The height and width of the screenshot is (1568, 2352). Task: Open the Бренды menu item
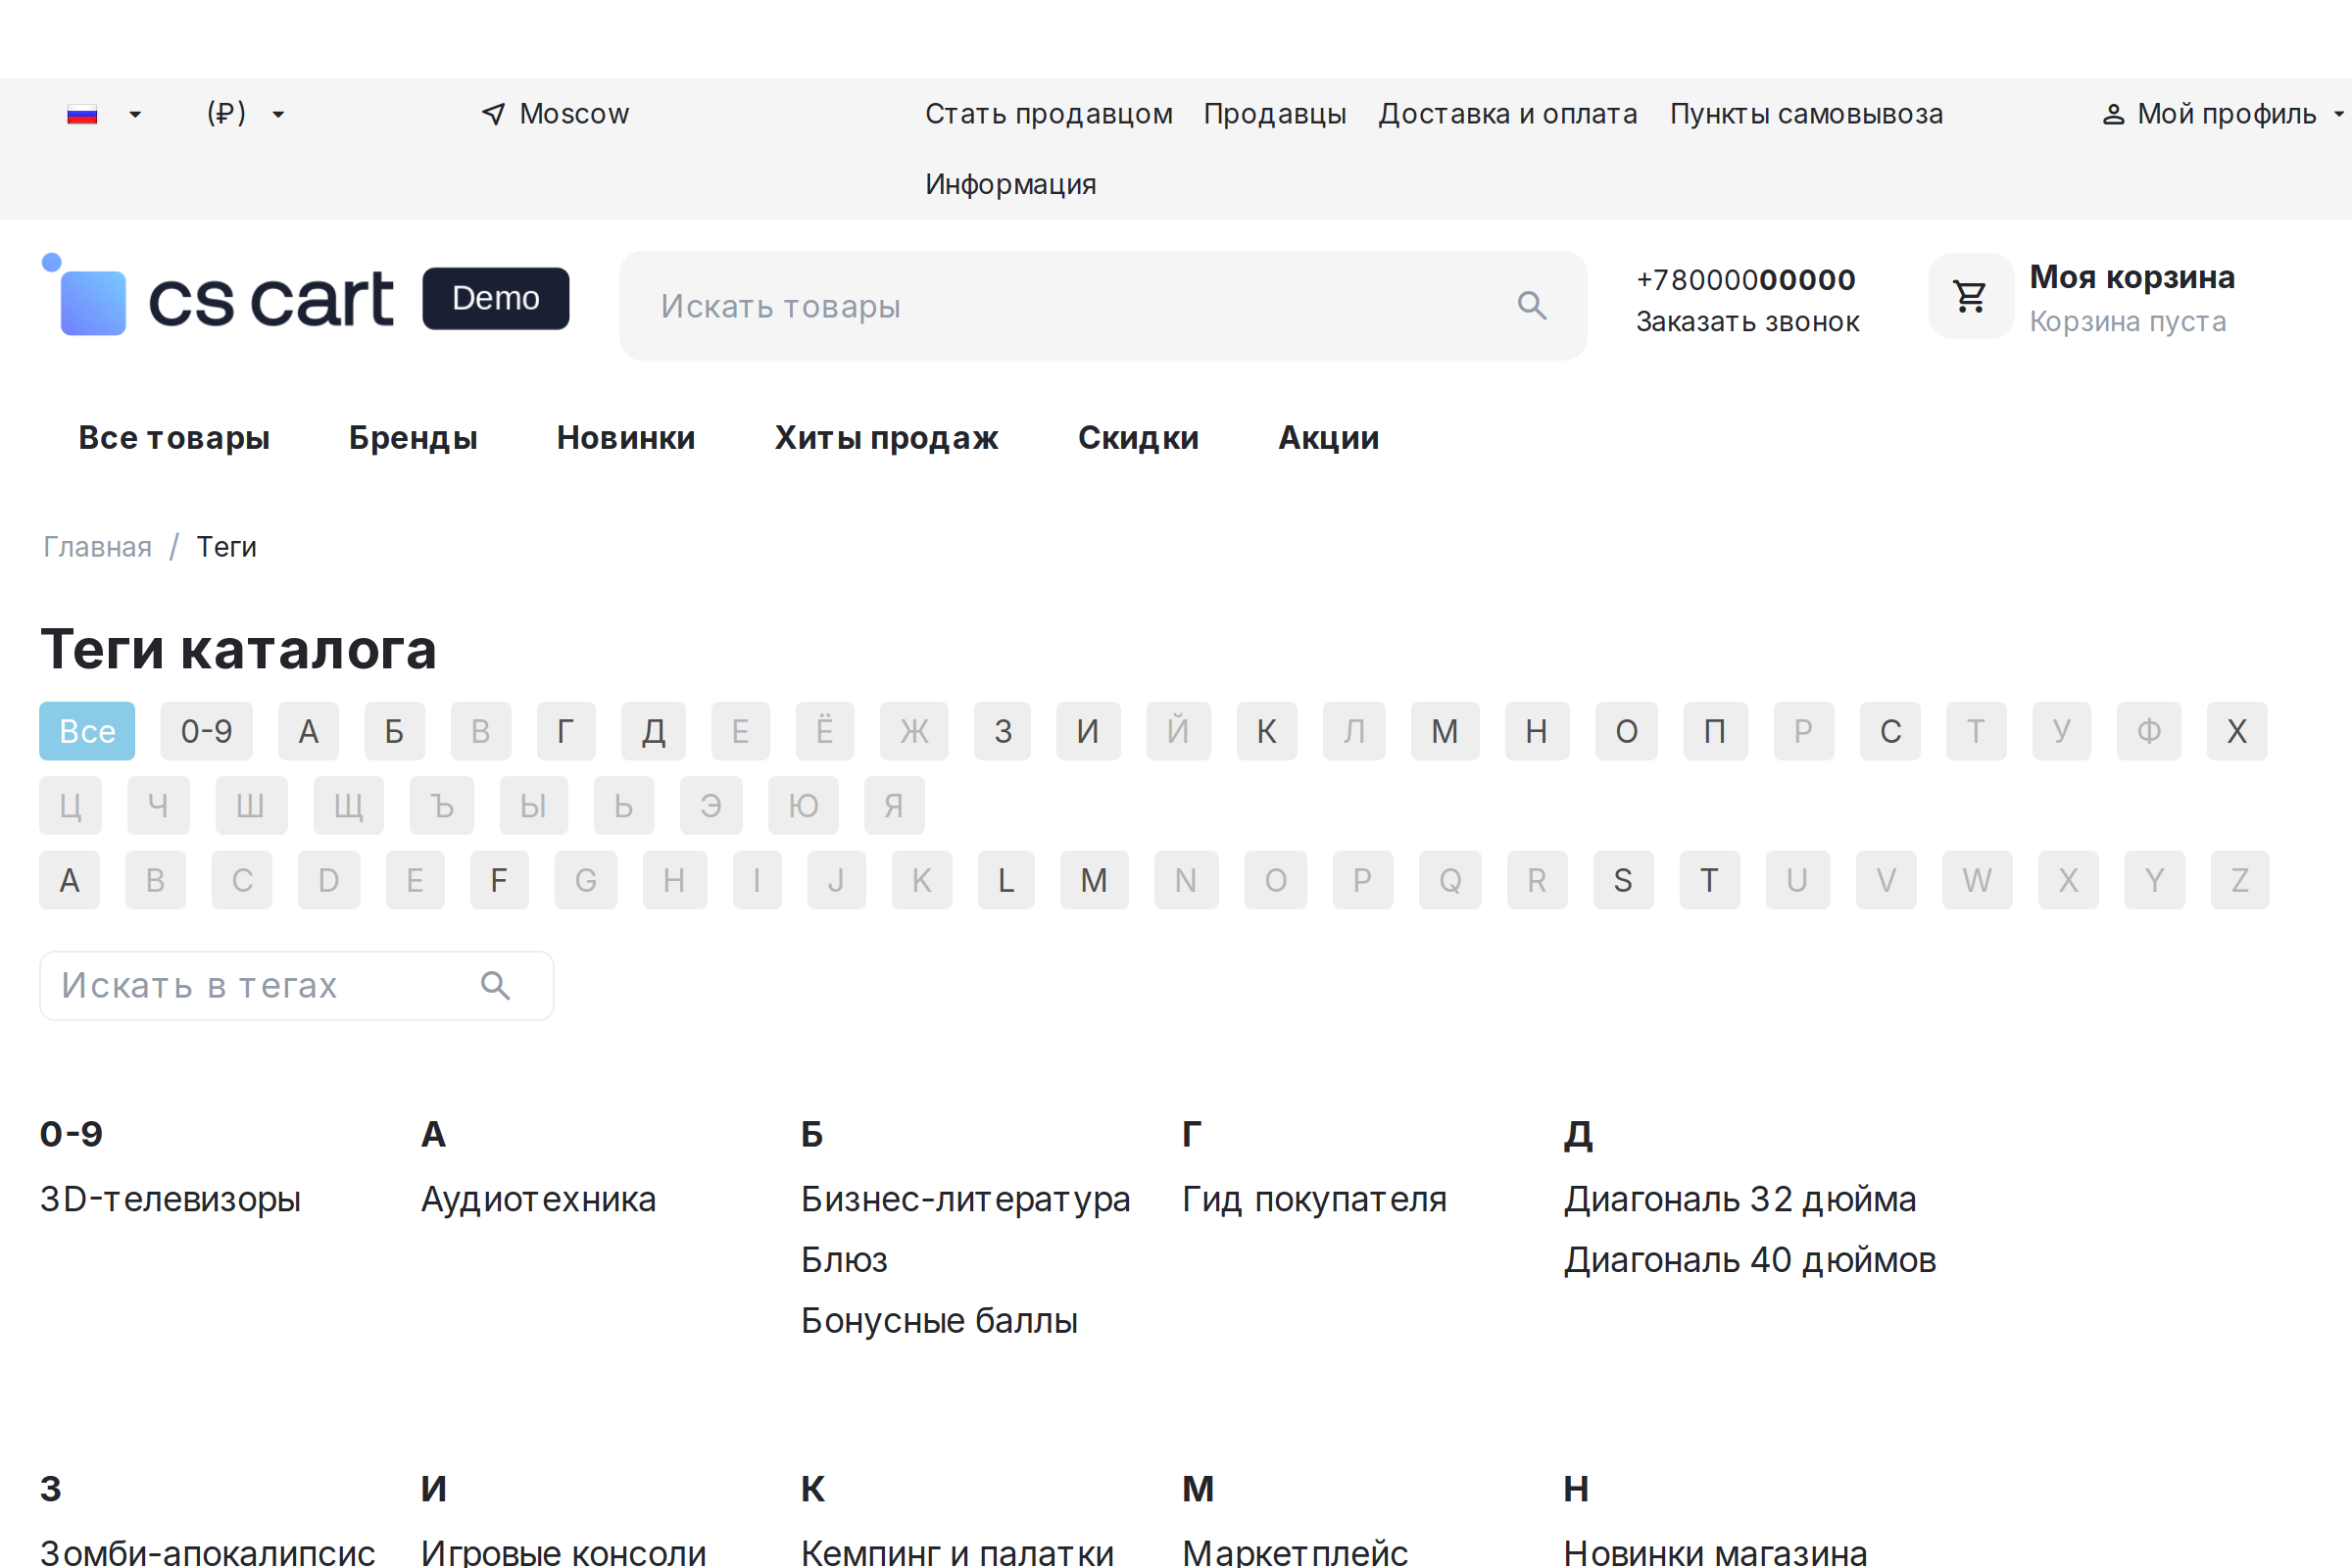click(x=413, y=438)
